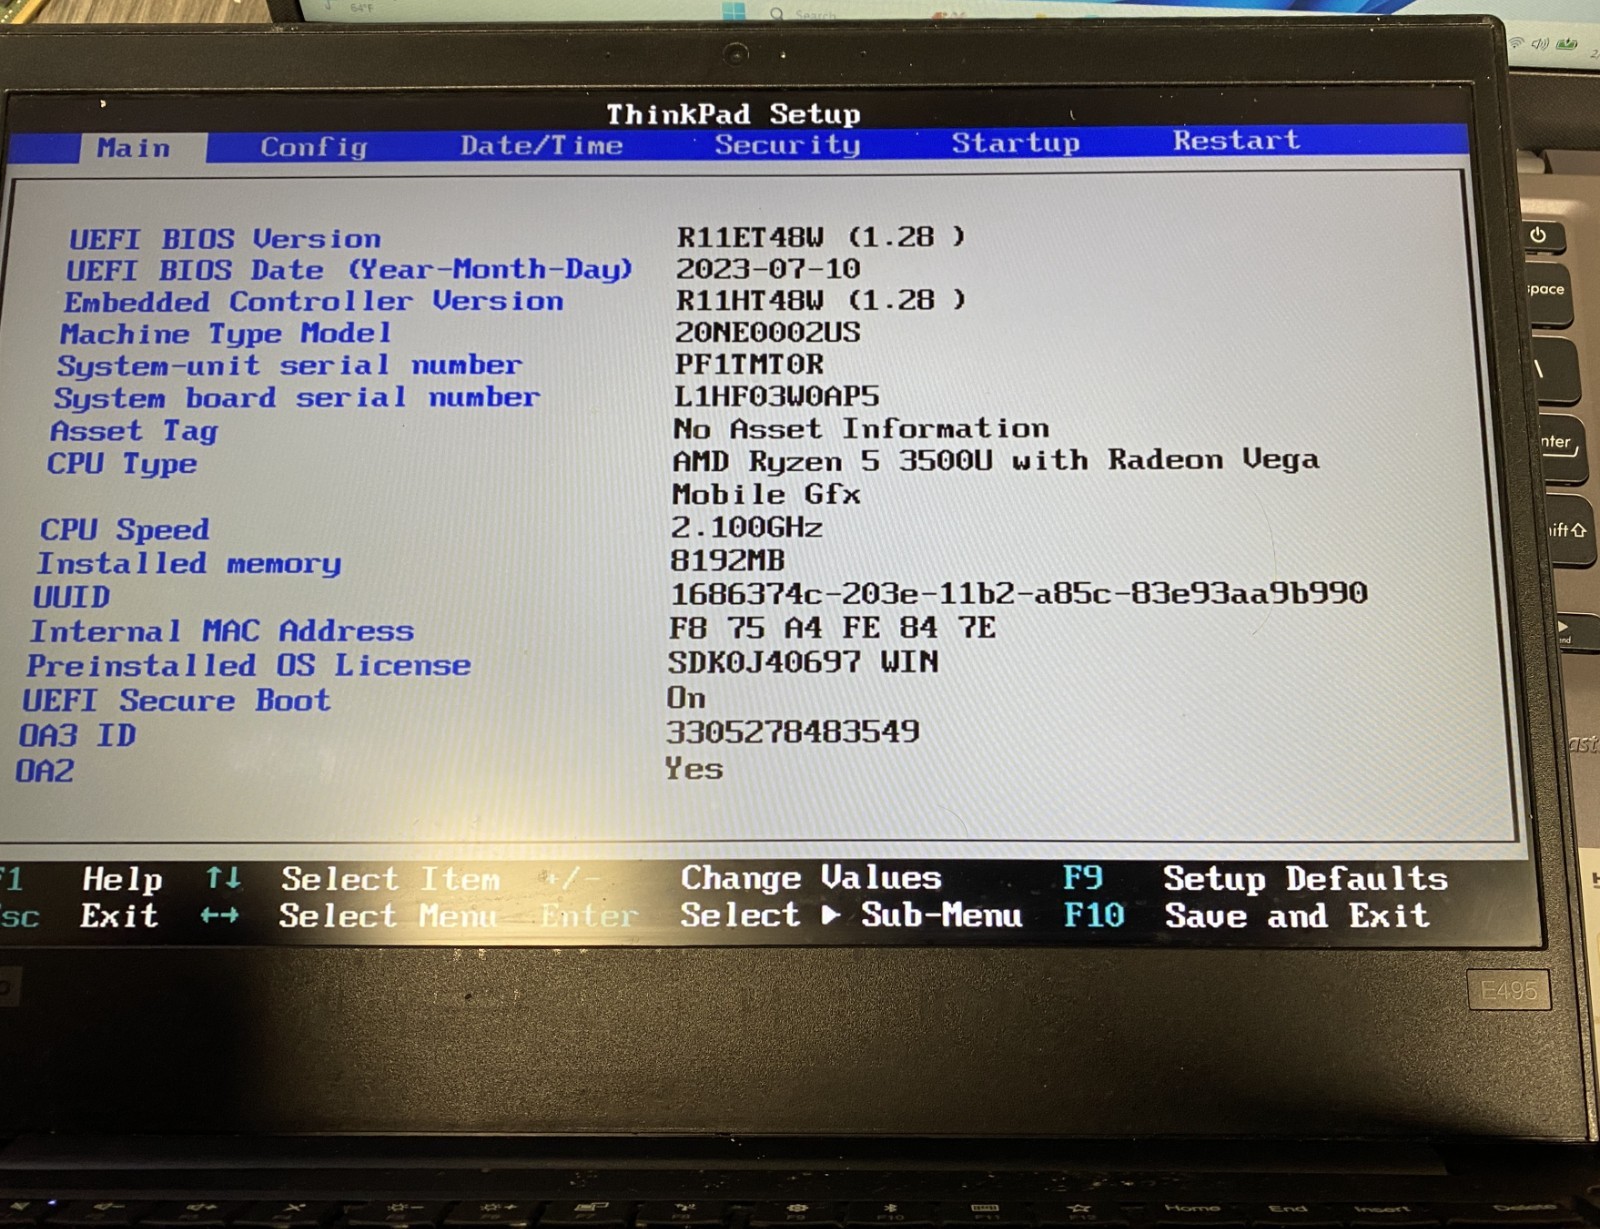The width and height of the screenshot is (1600, 1229).
Task: Click license value SDK0J40697 WIN
Action: point(804,662)
